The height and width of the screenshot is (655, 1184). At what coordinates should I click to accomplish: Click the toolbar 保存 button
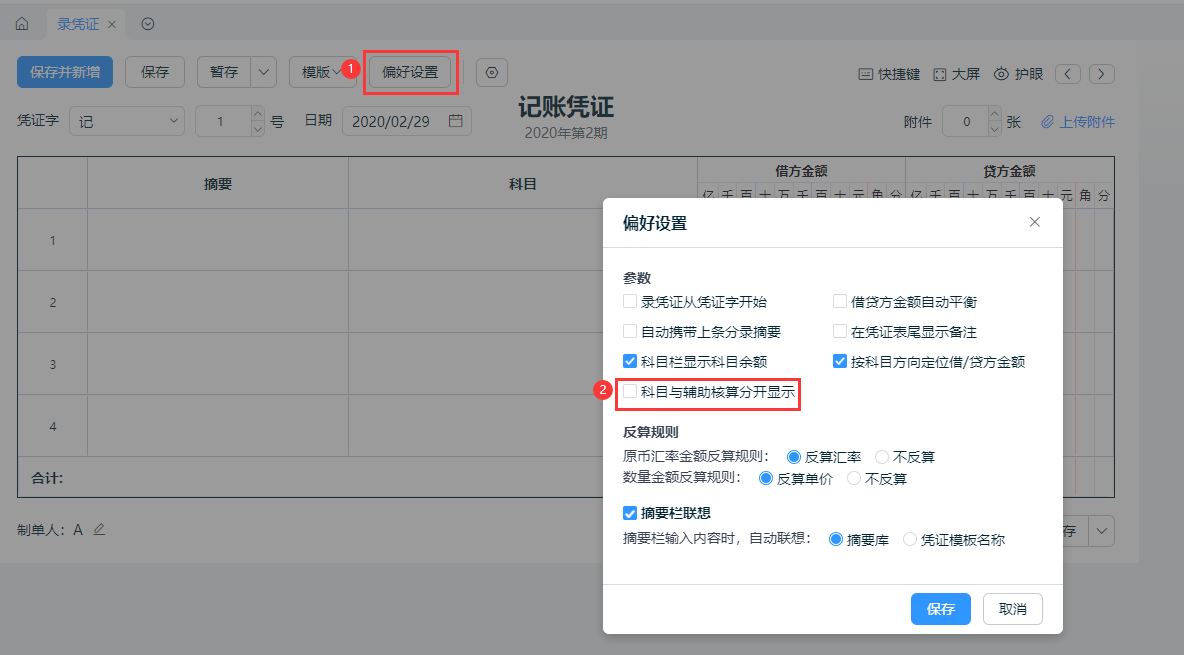click(x=155, y=72)
